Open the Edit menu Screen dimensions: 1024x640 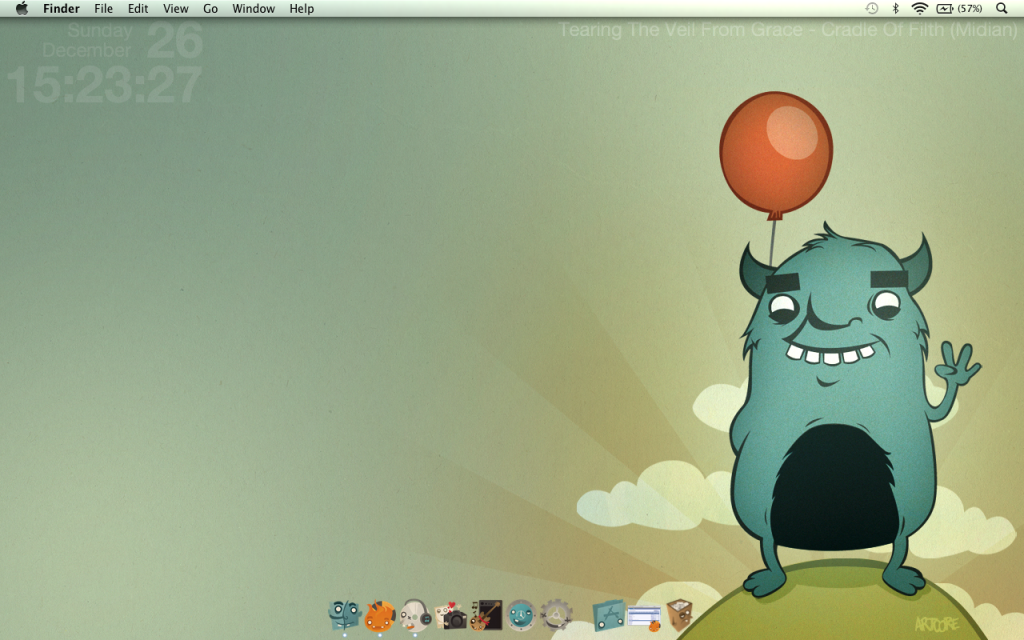[138, 8]
